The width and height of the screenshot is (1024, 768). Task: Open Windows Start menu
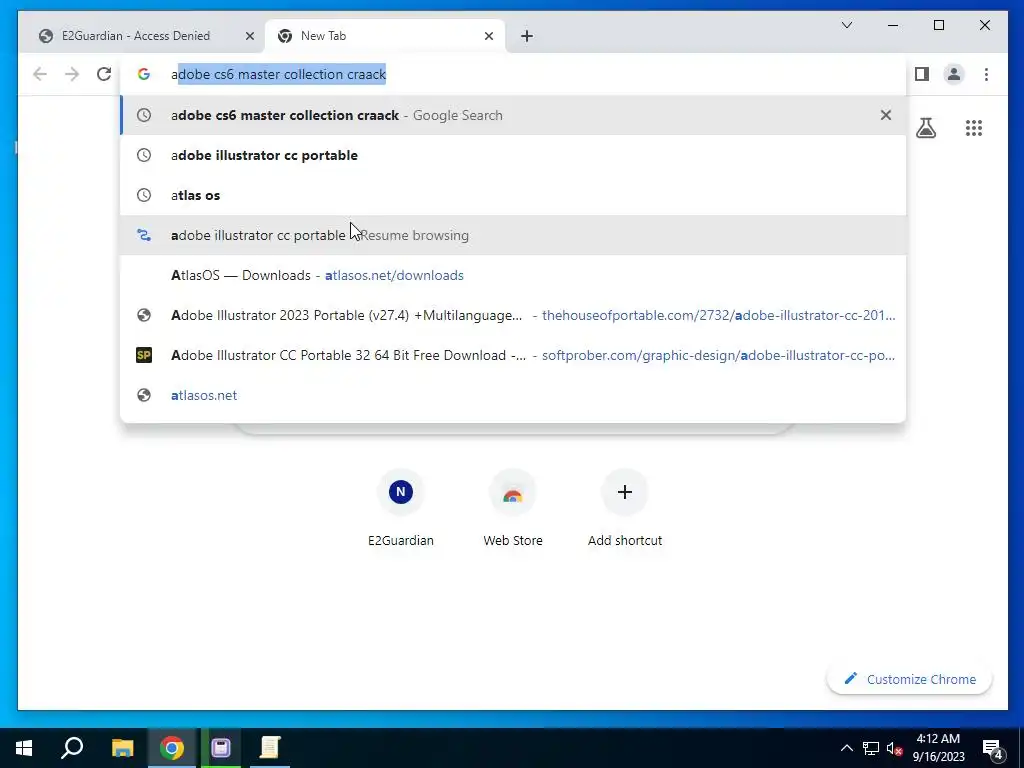coord(24,748)
